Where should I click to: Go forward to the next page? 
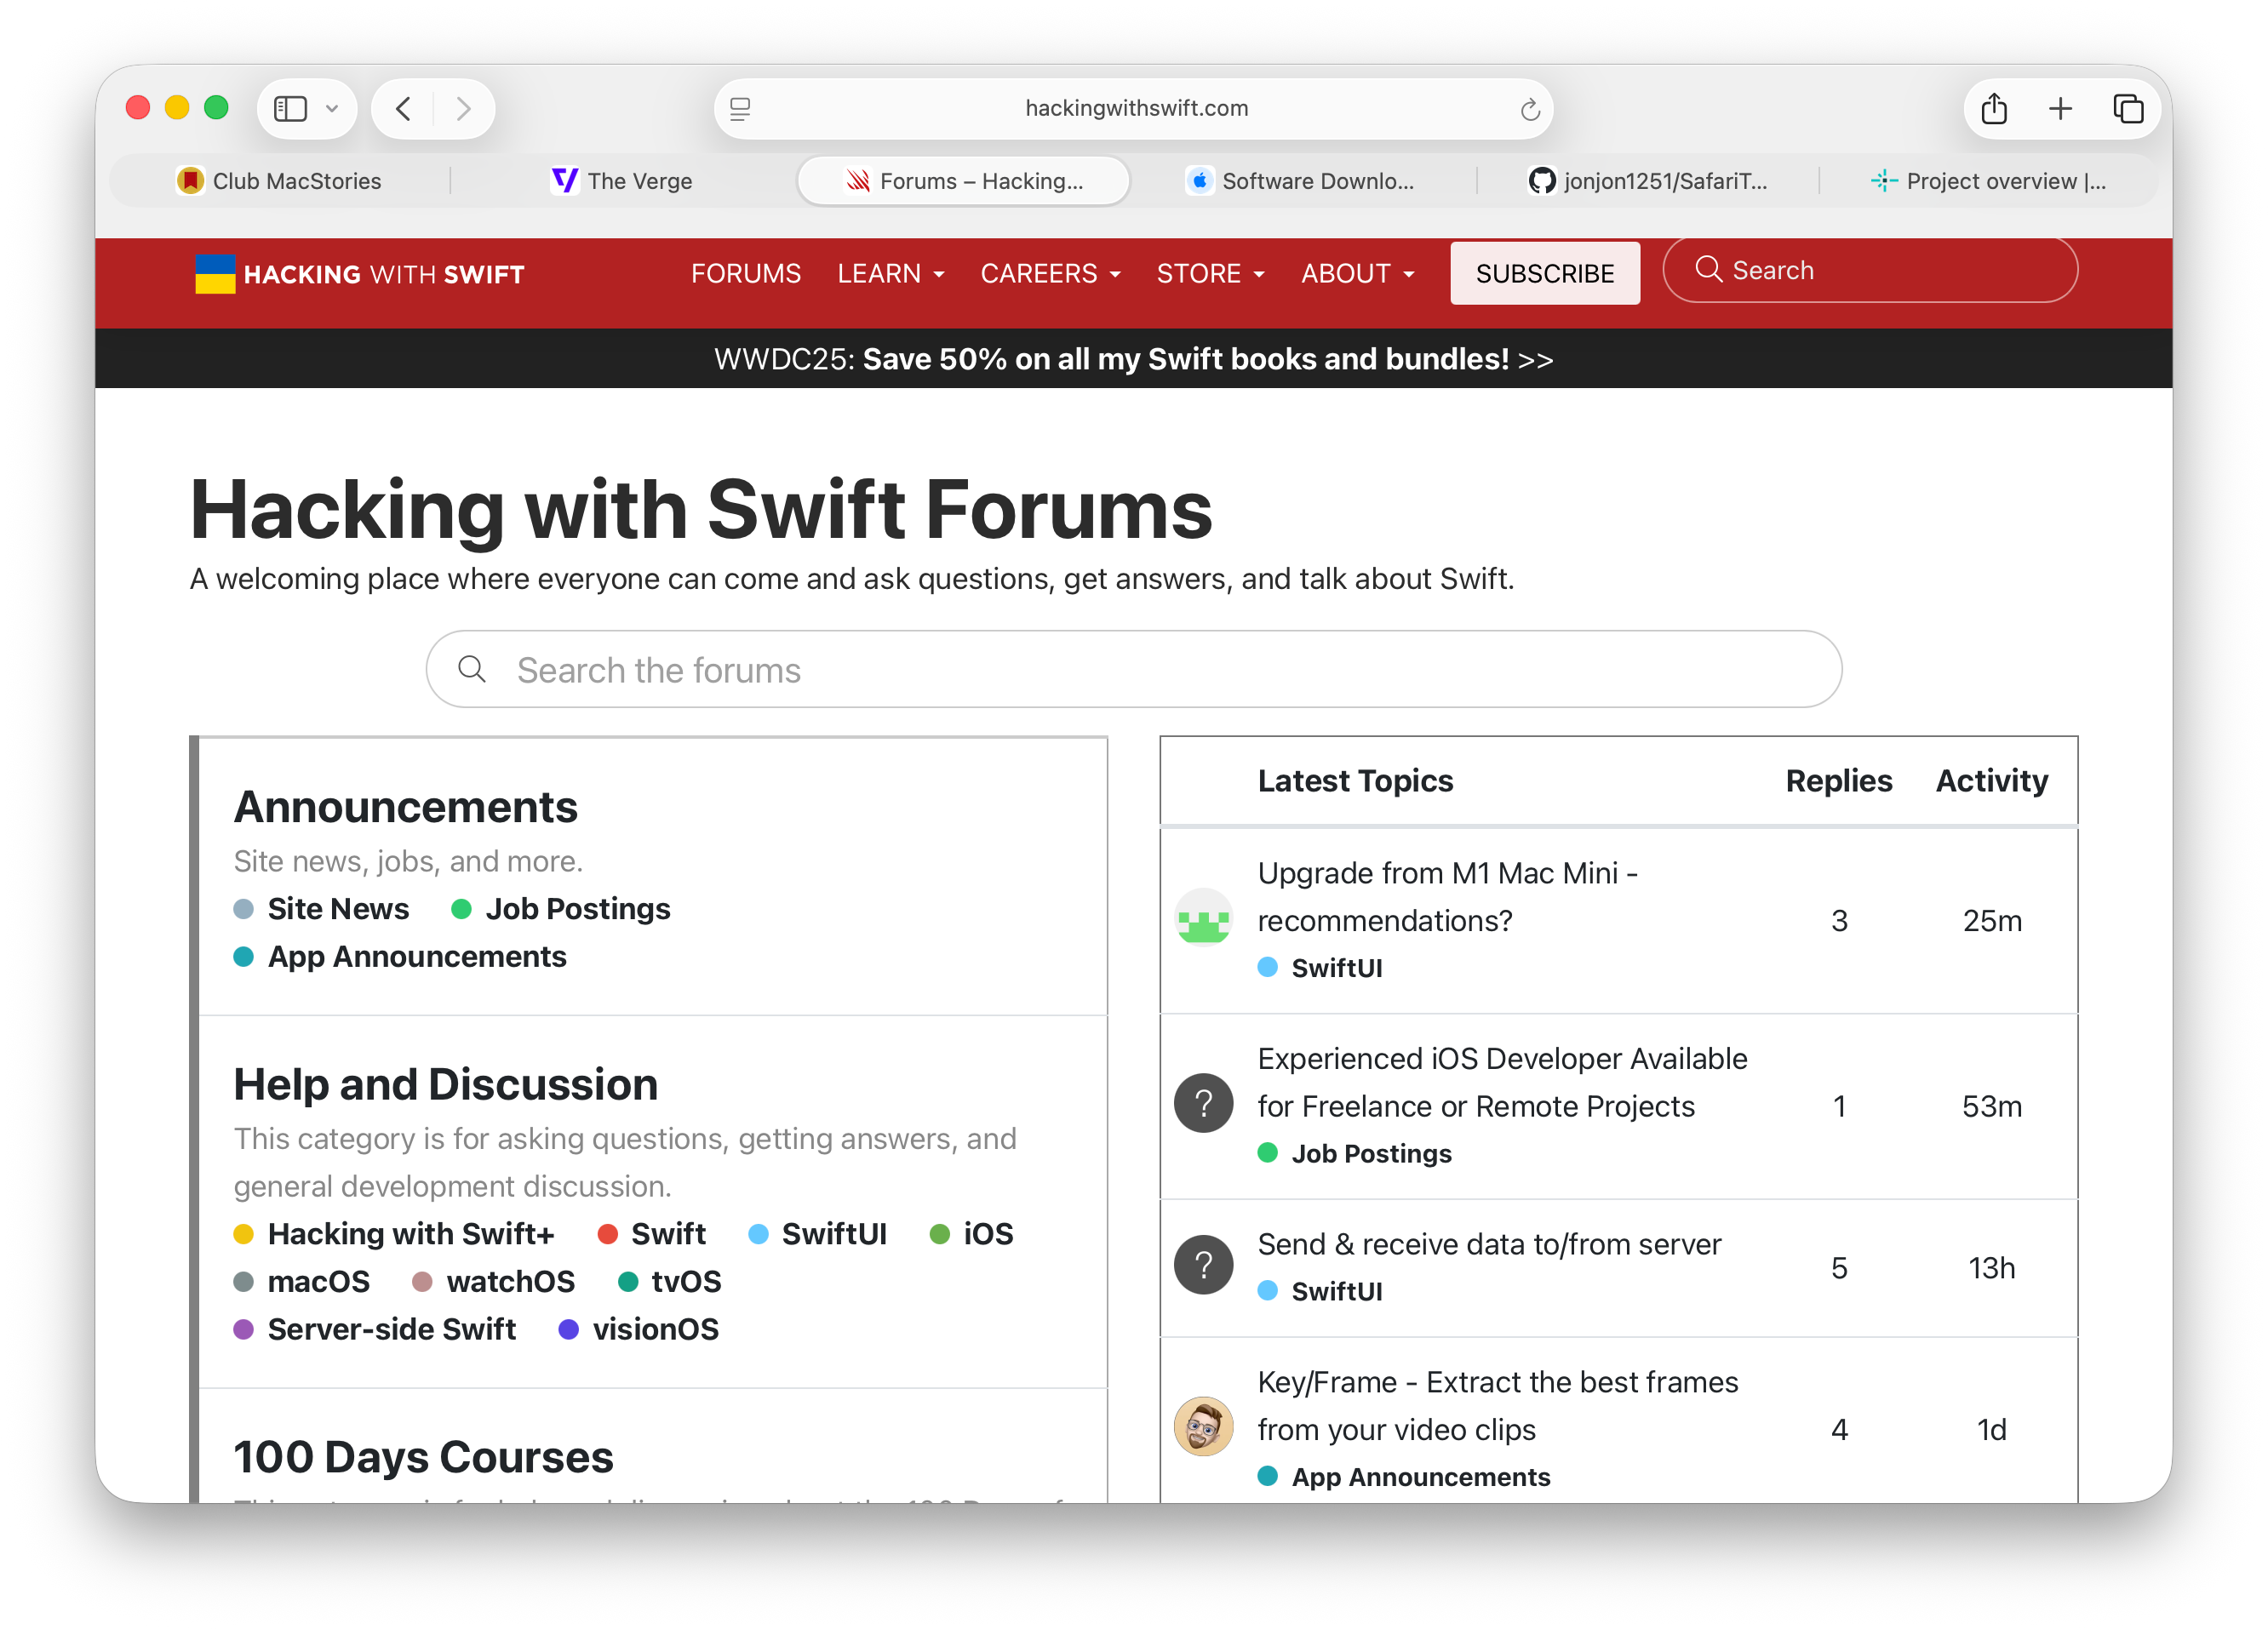click(x=463, y=108)
